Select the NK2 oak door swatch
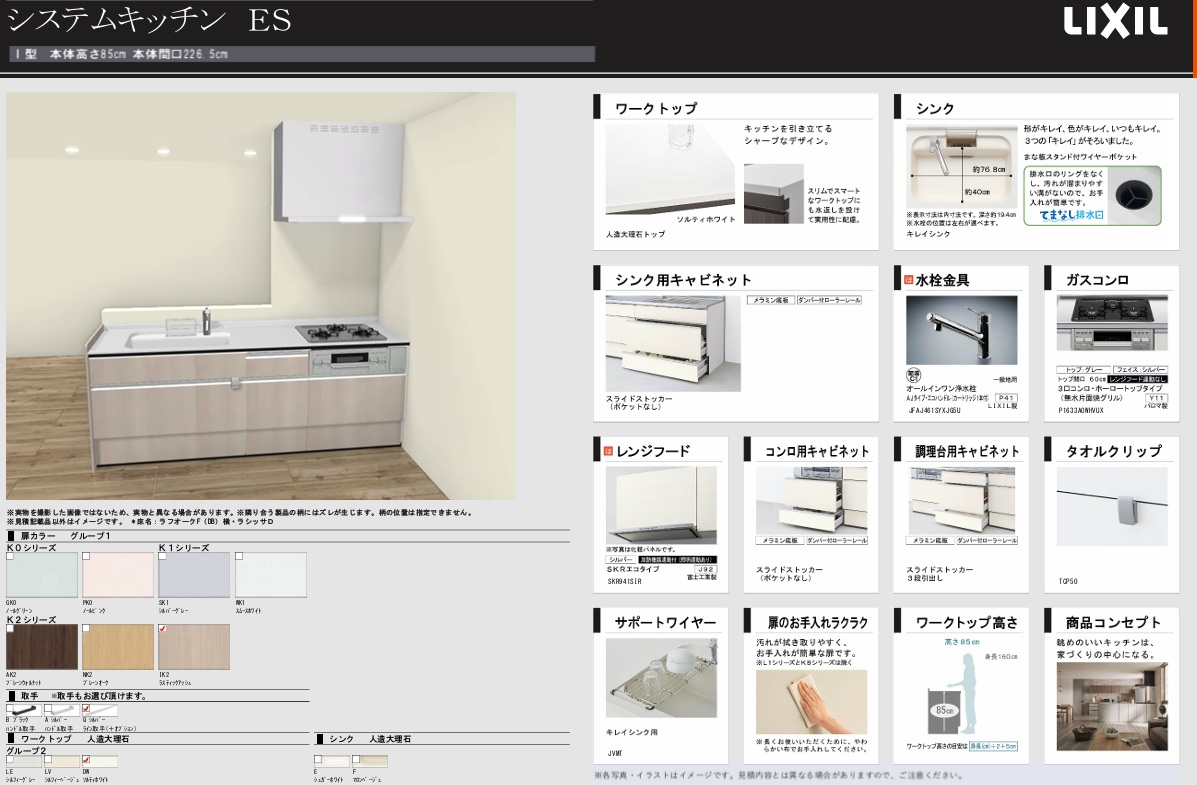 [118, 647]
